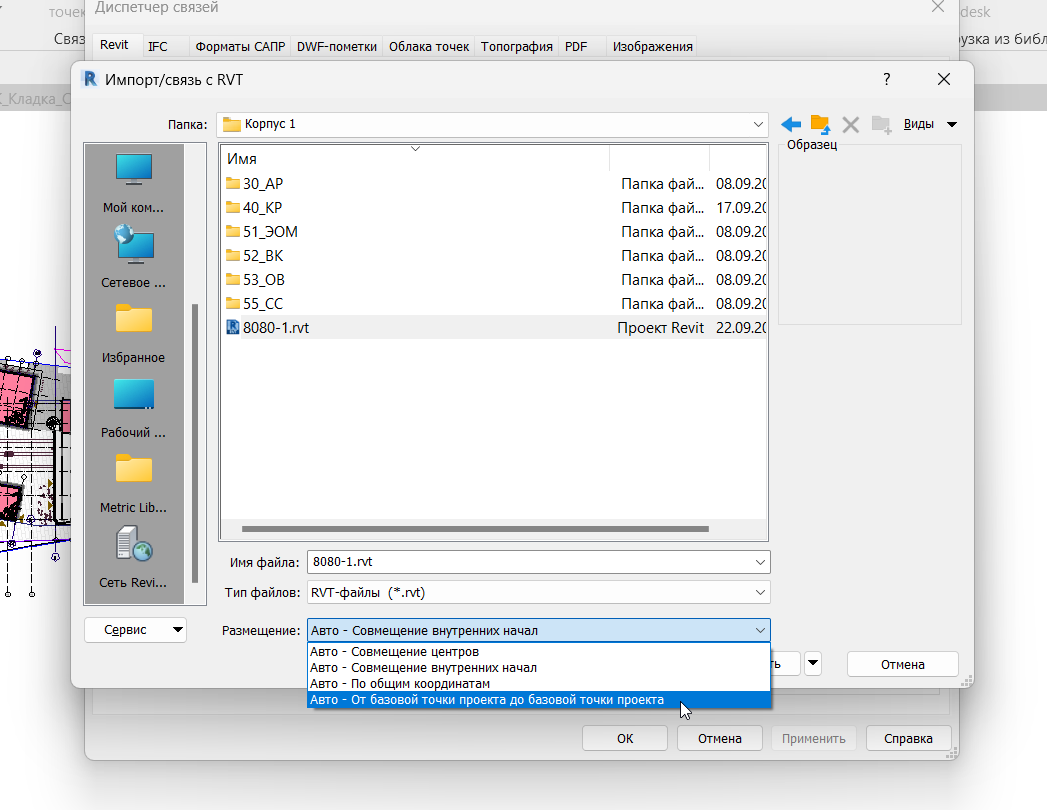This screenshot has width=1047, height=810.
Task: Close the Импорт/связь с RVT dialog
Action: click(944, 79)
